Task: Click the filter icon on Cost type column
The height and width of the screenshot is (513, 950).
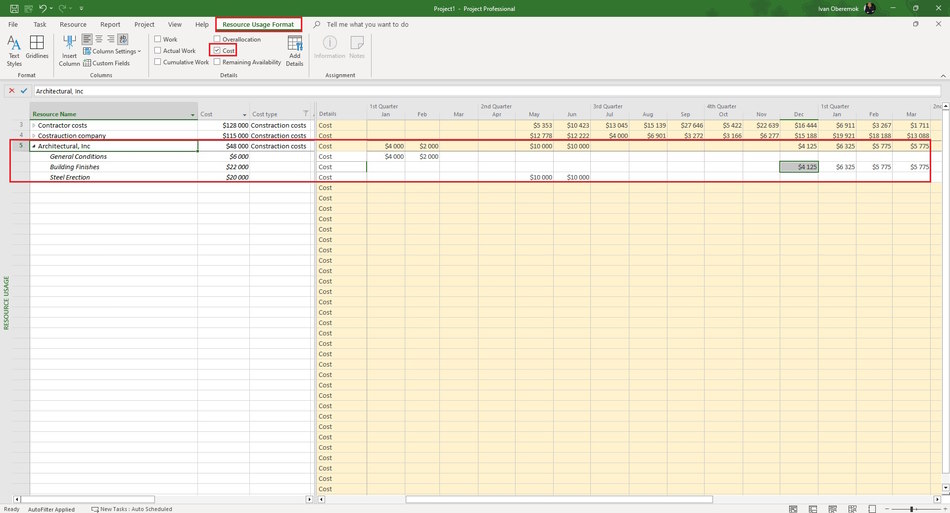Action: (306, 114)
